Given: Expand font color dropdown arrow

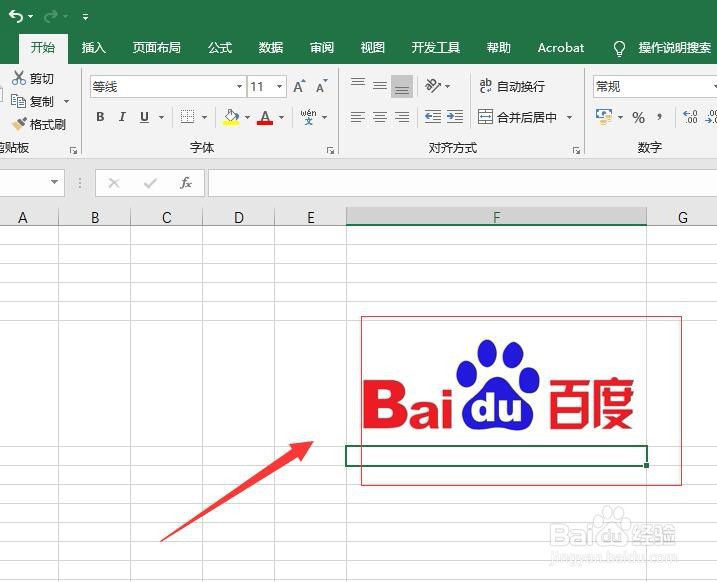Looking at the screenshot, I should [x=282, y=117].
